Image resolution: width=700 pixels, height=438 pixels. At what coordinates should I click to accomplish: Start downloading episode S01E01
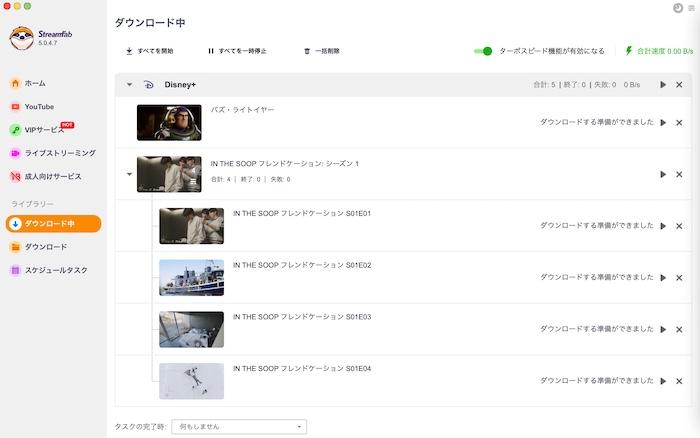click(663, 226)
